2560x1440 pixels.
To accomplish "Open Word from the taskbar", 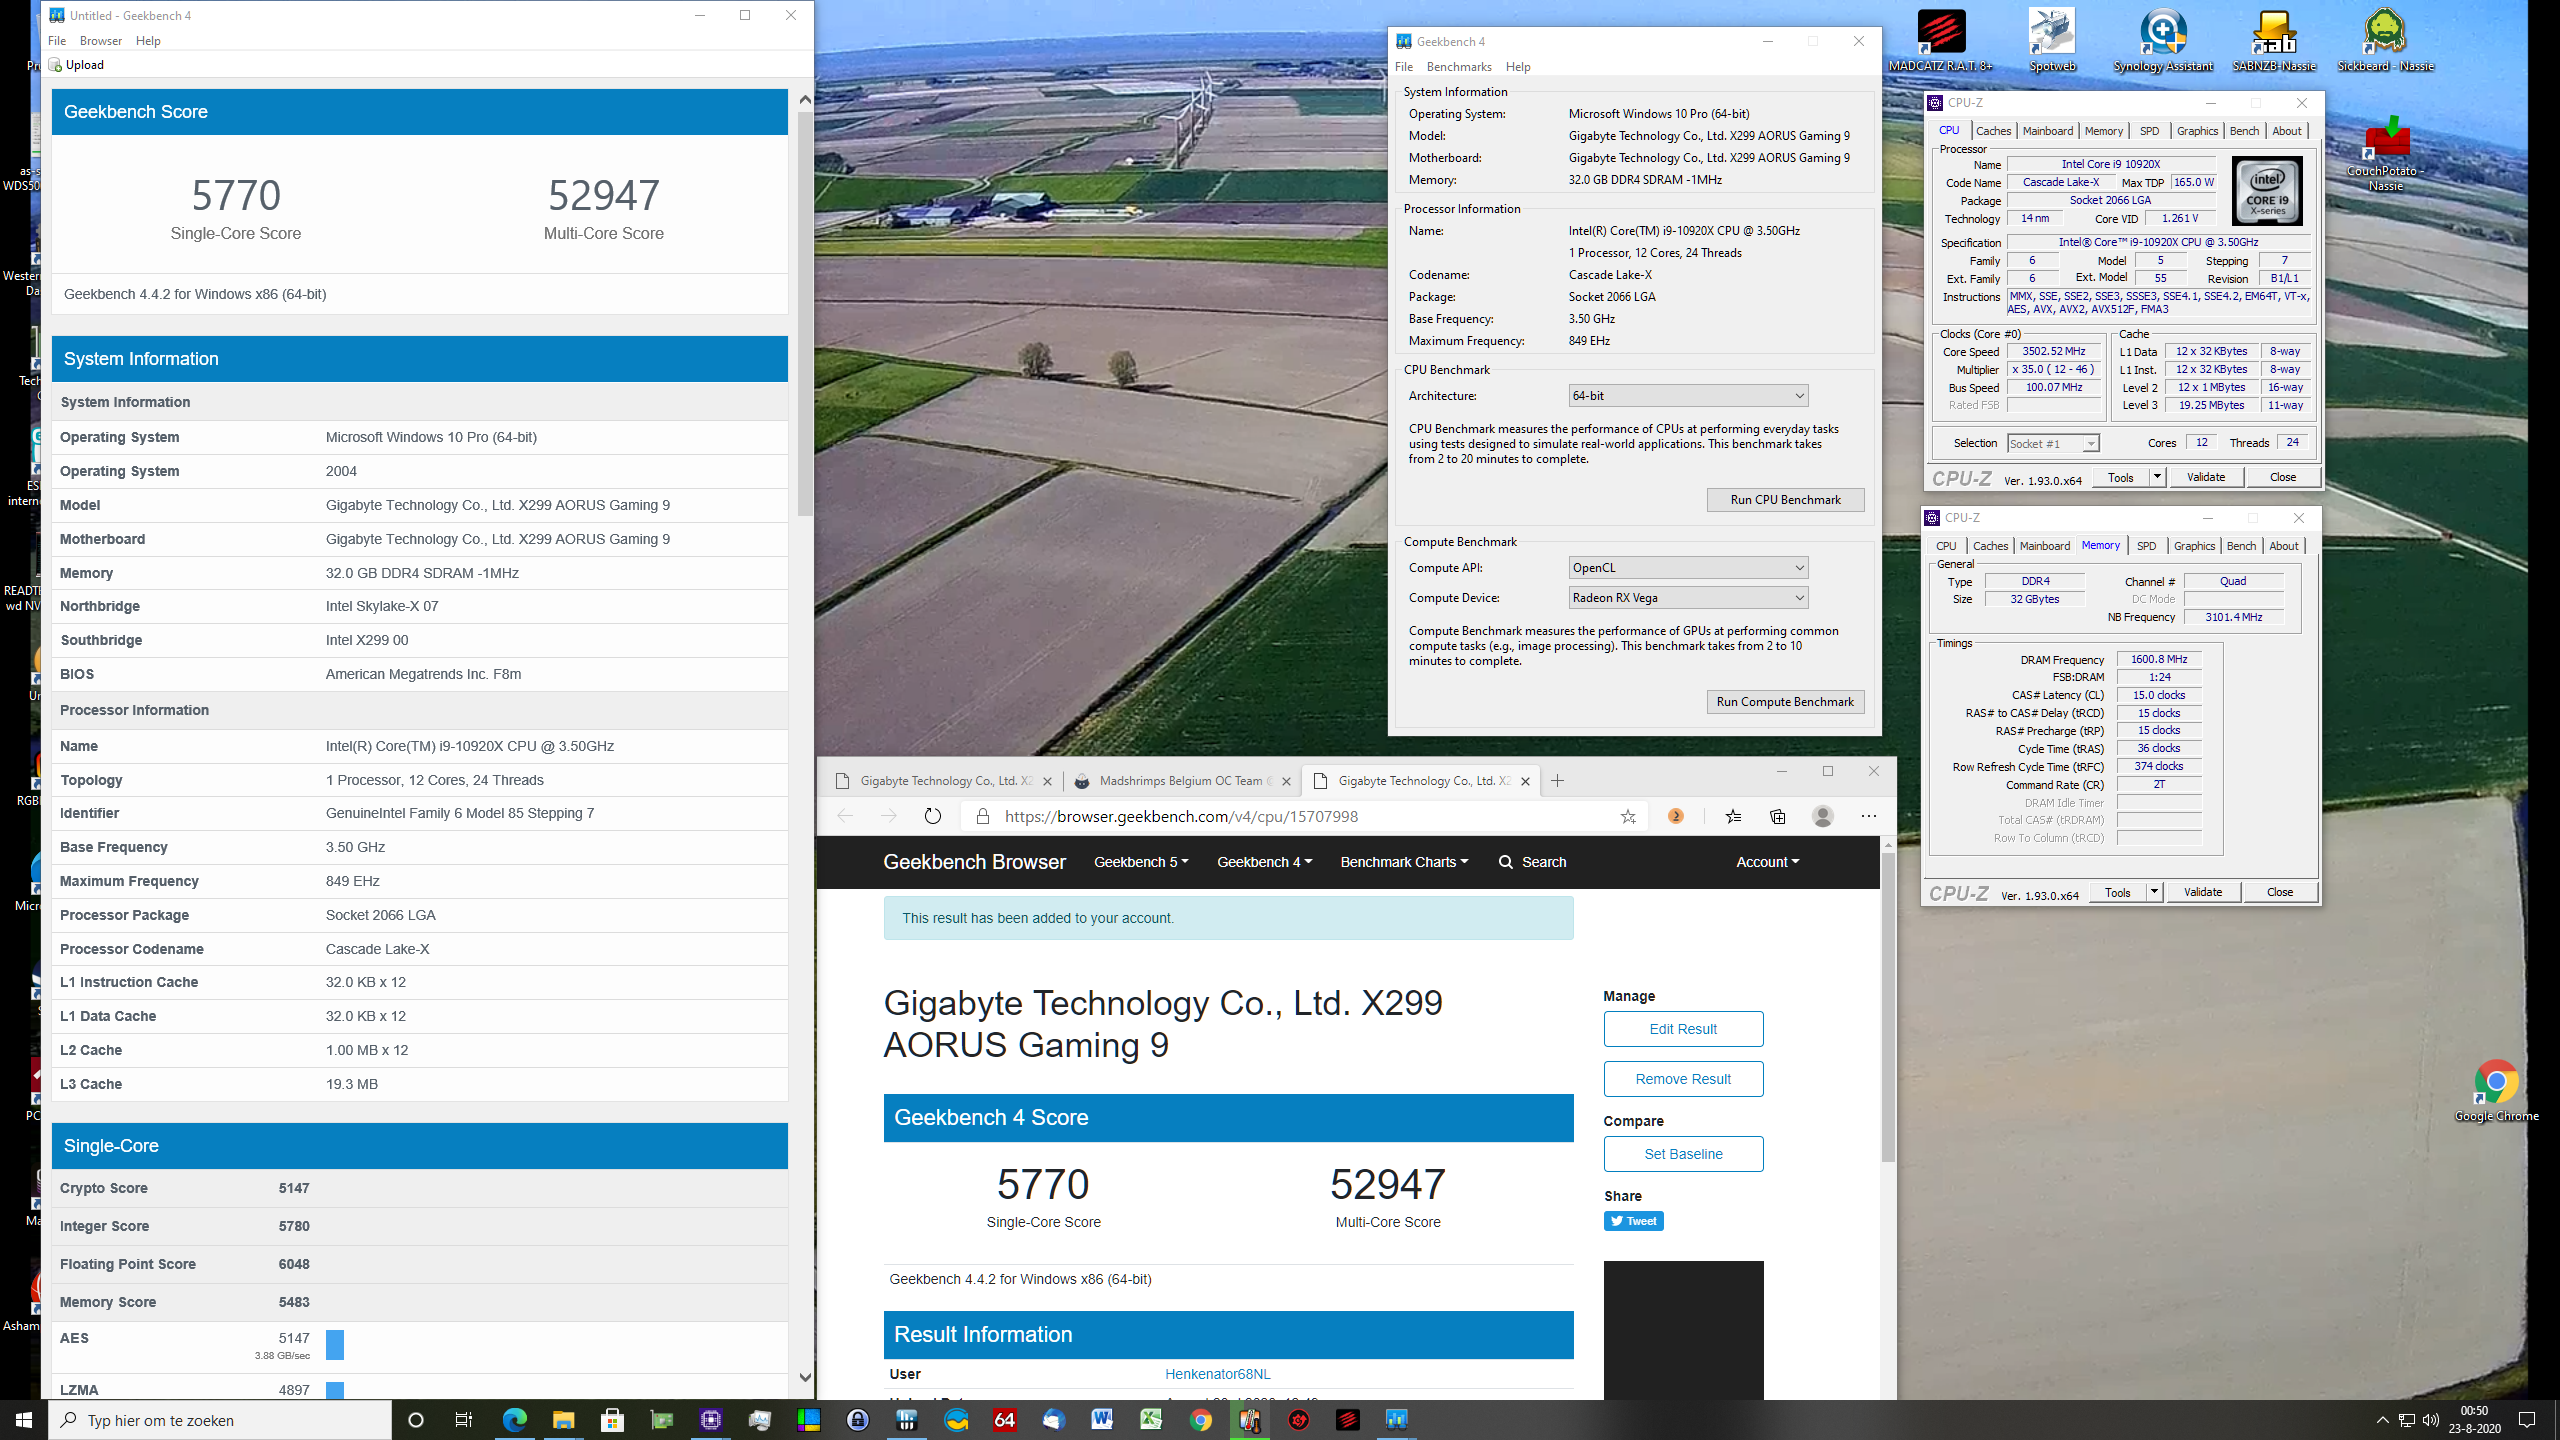I will point(1102,1420).
